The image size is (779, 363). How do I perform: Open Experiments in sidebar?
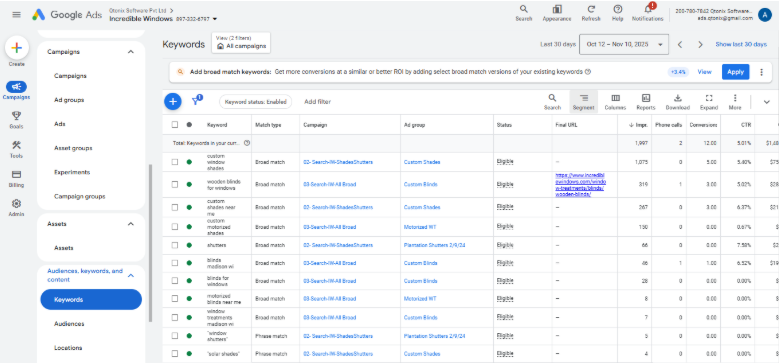tap(72, 172)
